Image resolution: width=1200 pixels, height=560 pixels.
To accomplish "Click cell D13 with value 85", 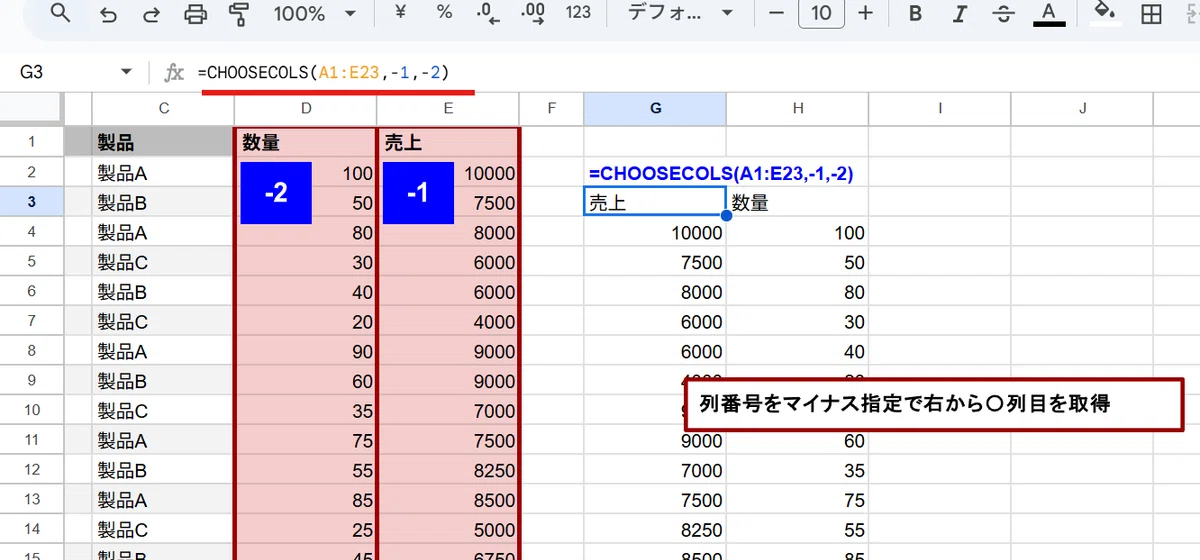I will pyautogui.click(x=305, y=501).
